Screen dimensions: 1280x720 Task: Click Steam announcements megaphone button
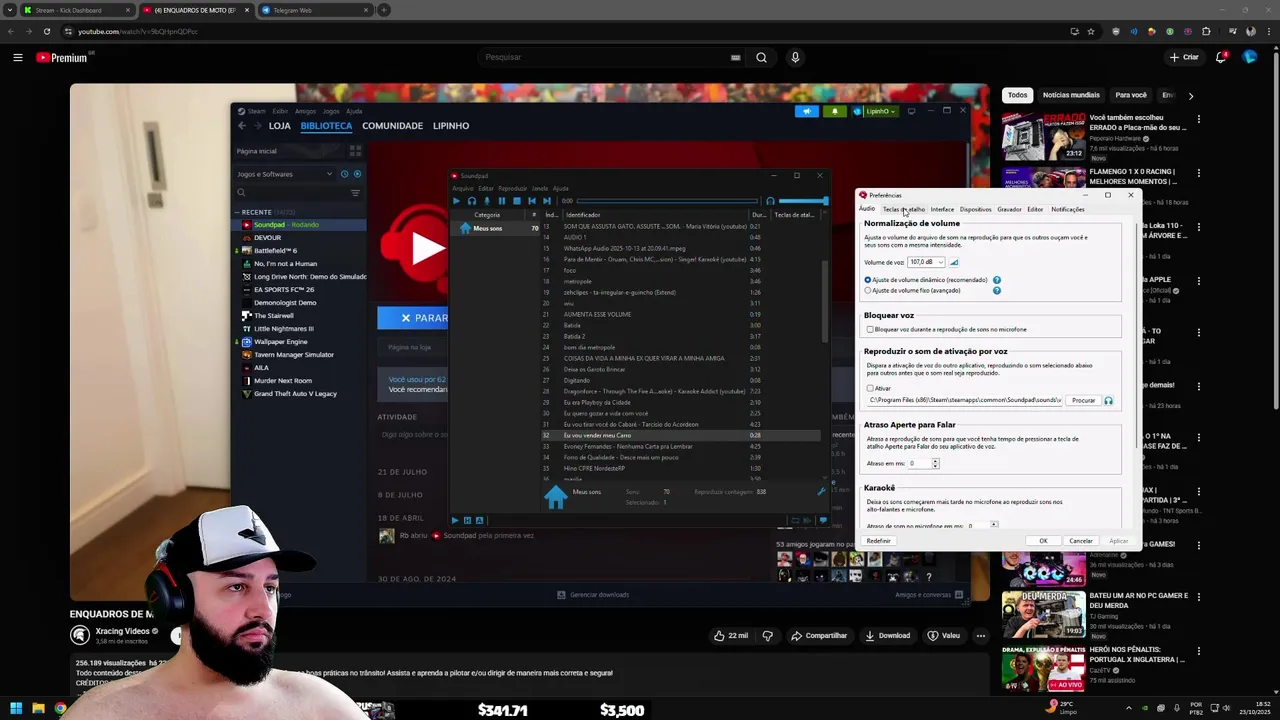(807, 111)
